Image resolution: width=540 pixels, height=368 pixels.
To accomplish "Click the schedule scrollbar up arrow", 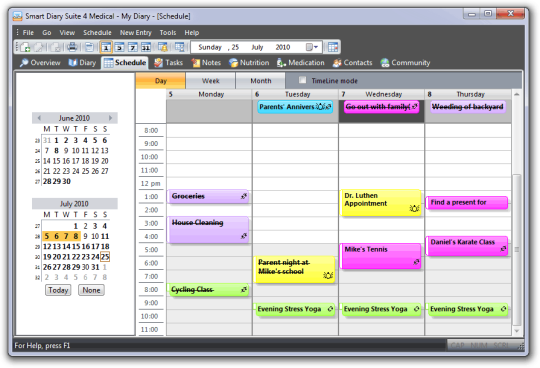I will click(517, 94).
